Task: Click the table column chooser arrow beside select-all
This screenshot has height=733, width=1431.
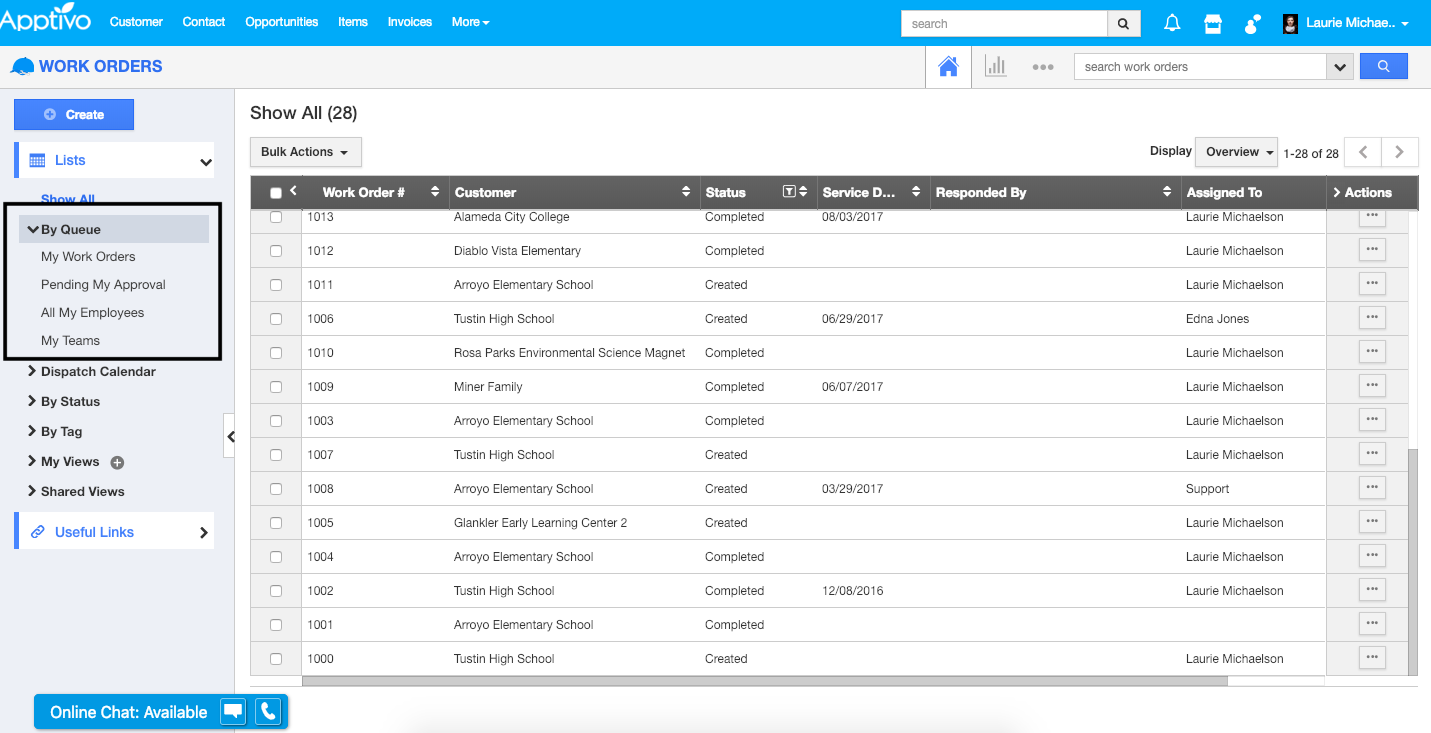Action: [293, 190]
